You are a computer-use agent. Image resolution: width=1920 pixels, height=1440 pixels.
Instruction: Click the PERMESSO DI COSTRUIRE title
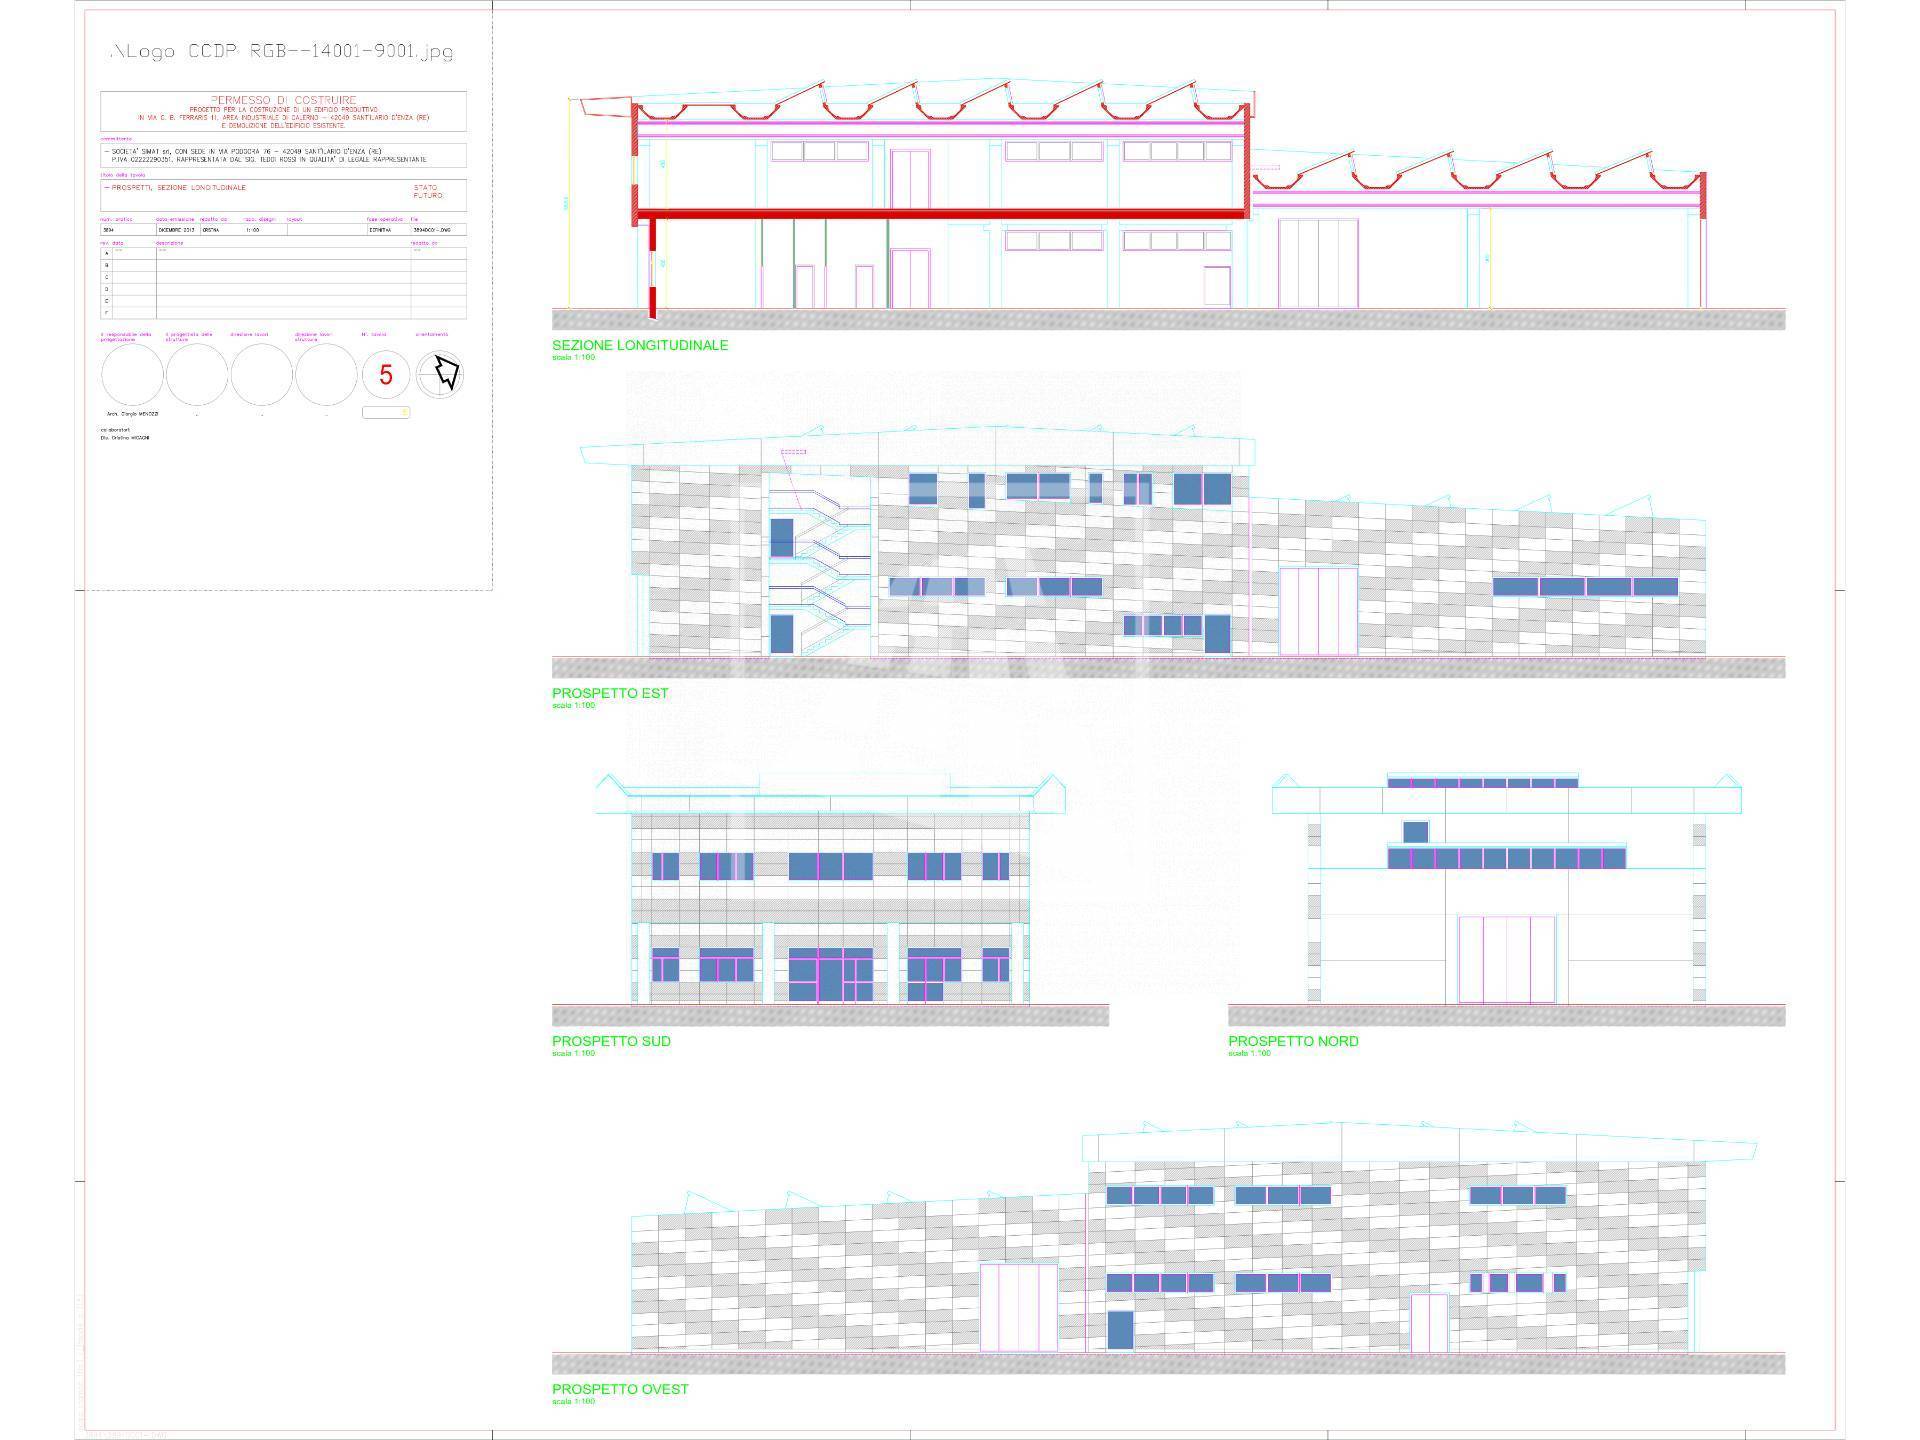tap(283, 100)
